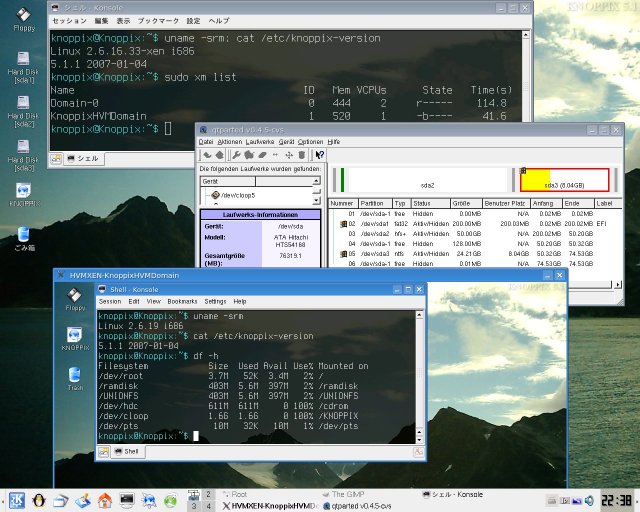Activate the What's This help cursor icon
This screenshot has width=640, height=512.
tap(320, 155)
